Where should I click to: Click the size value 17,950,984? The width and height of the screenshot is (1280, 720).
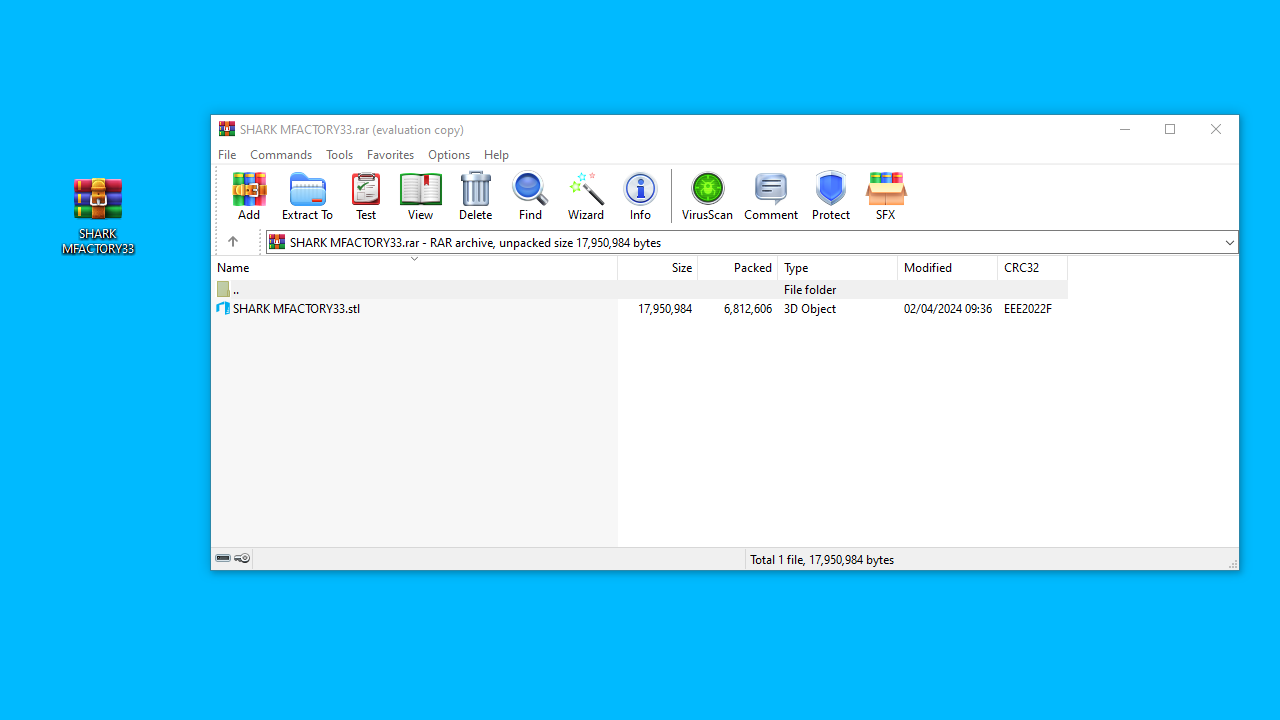pyautogui.click(x=665, y=309)
